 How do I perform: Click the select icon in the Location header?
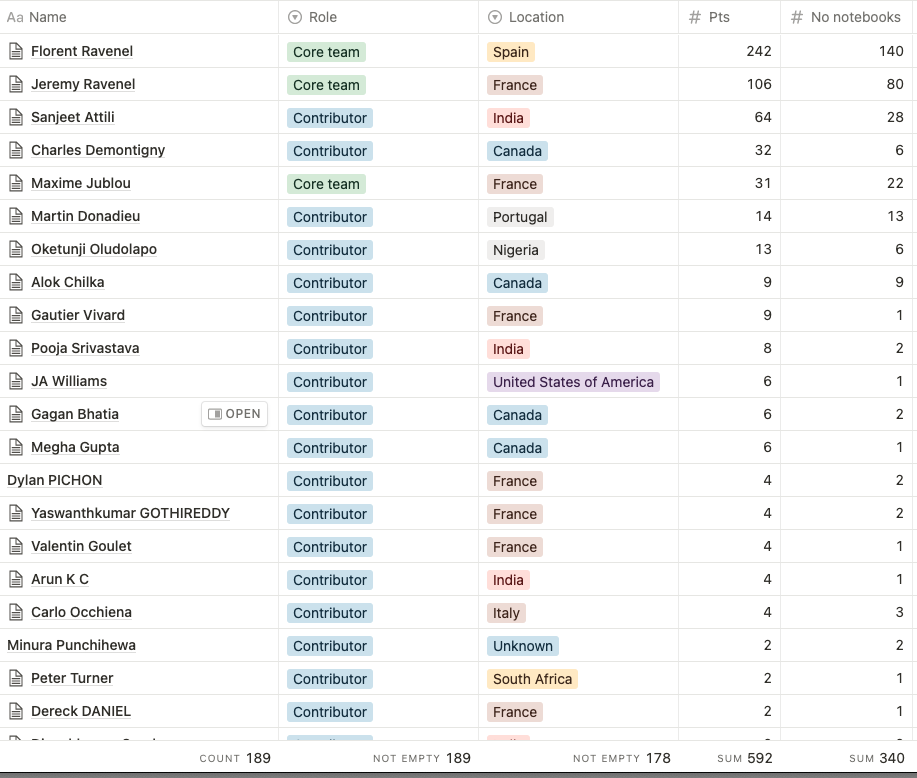[x=493, y=16]
